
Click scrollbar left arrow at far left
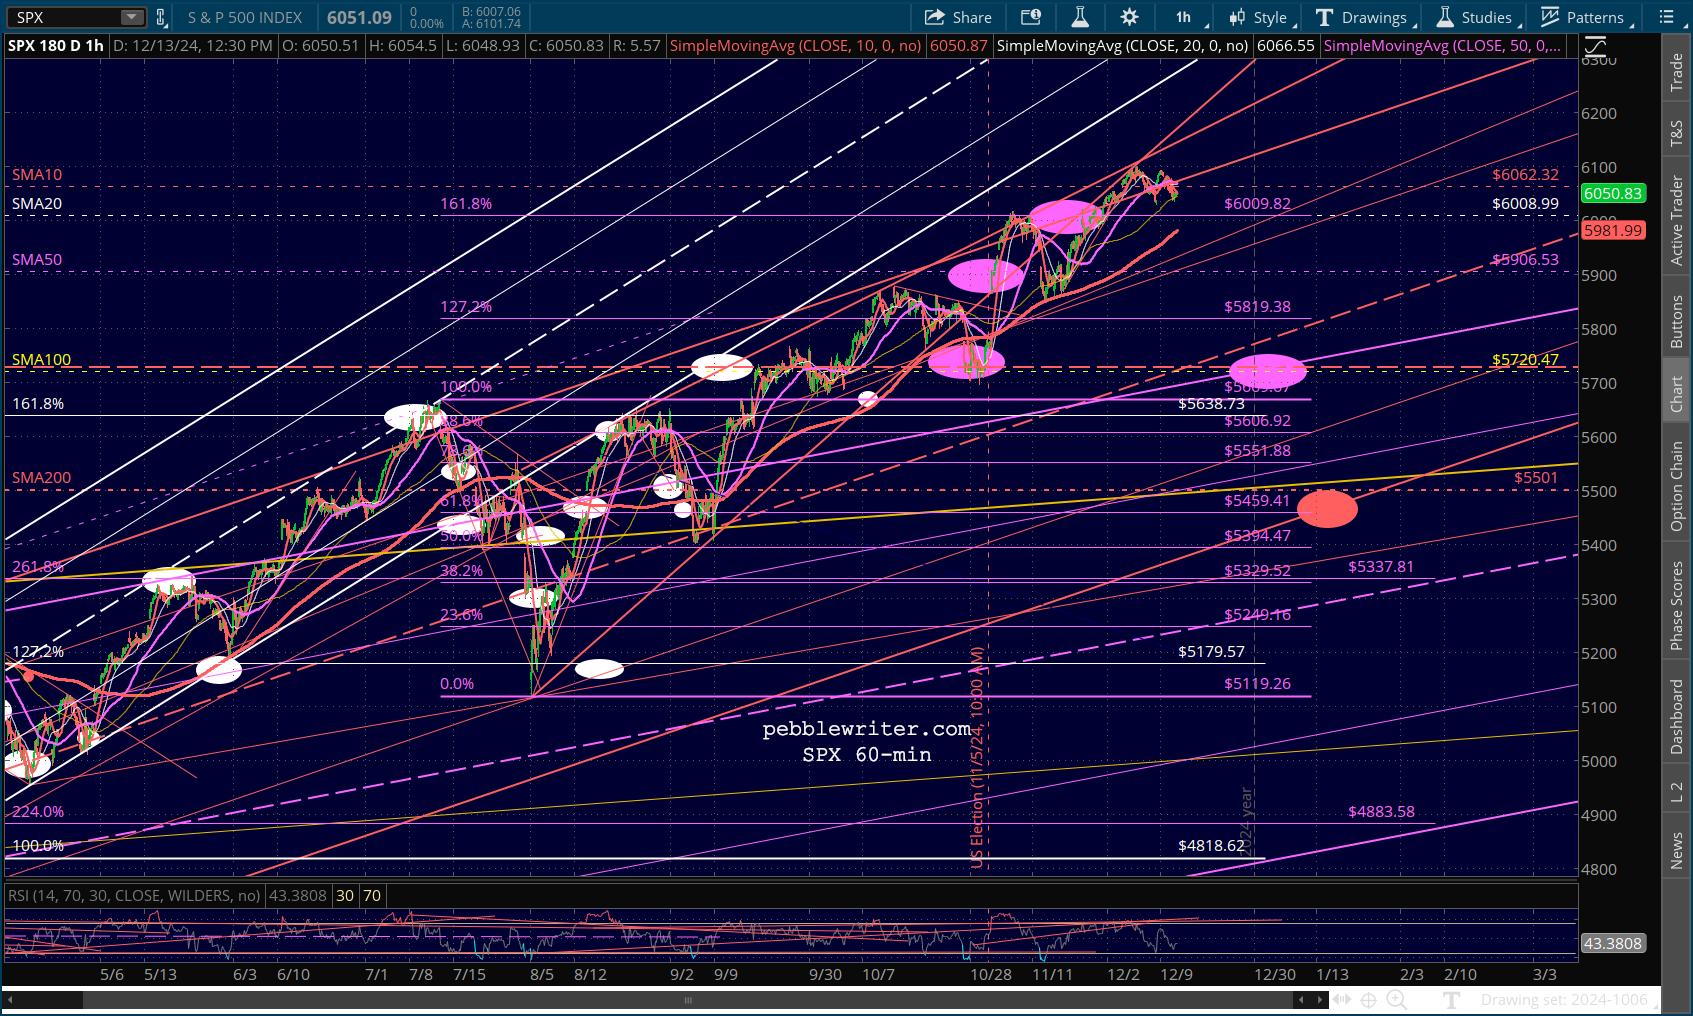(x=11, y=999)
